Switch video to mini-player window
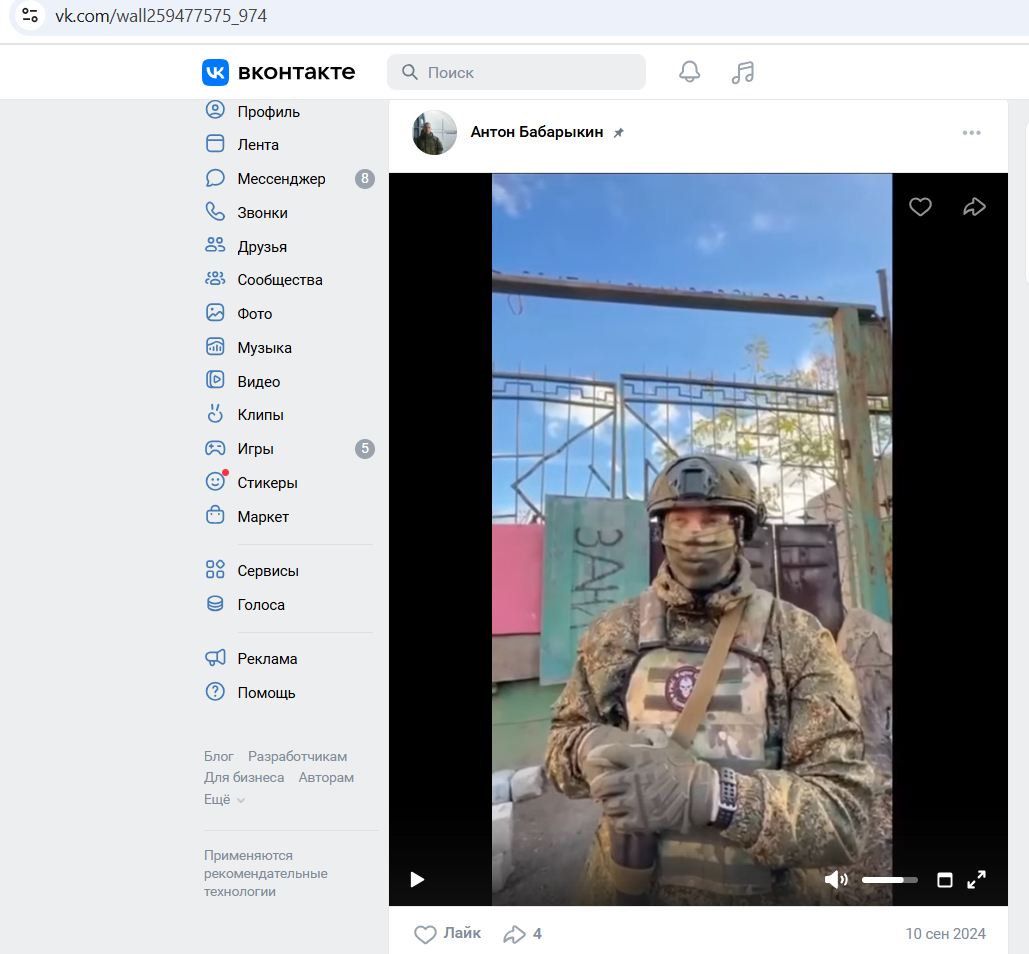This screenshot has width=1029, height=954. tap(944, 880)
